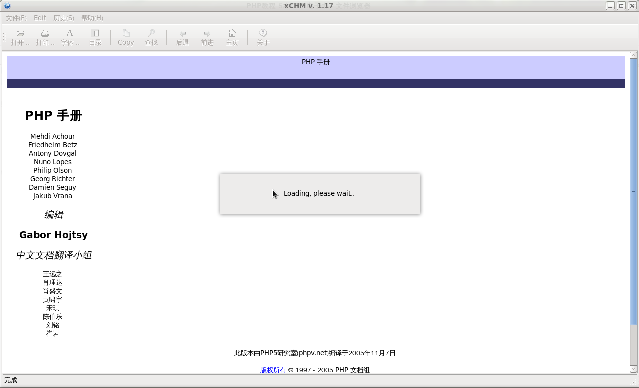Open the 文件(F) File menu
This screenshot has width=639, height=388.
[x=15, y=18]
